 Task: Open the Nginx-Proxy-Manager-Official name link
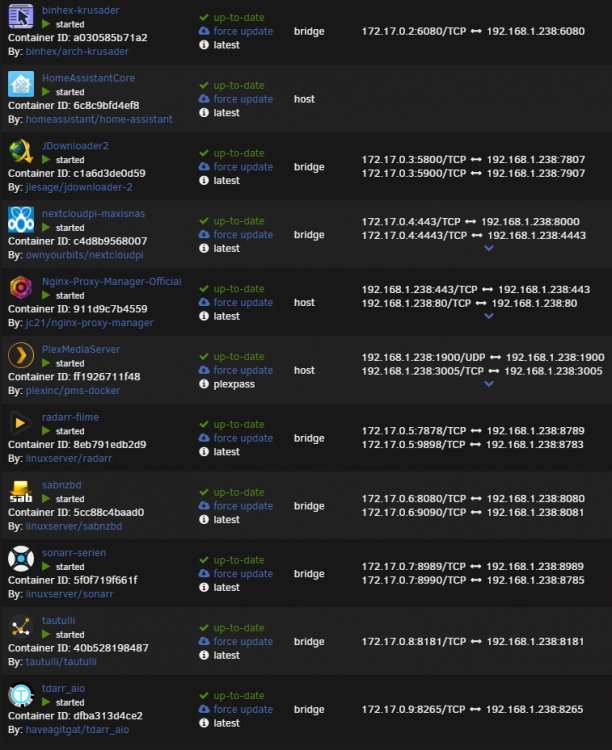pos(111,282)
